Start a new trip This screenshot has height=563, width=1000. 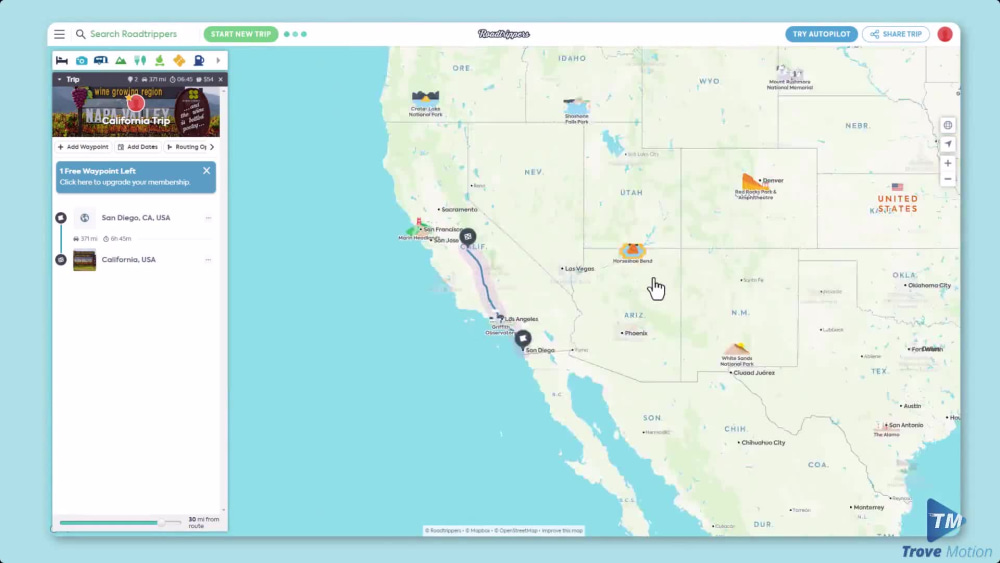tap(240, 34)
